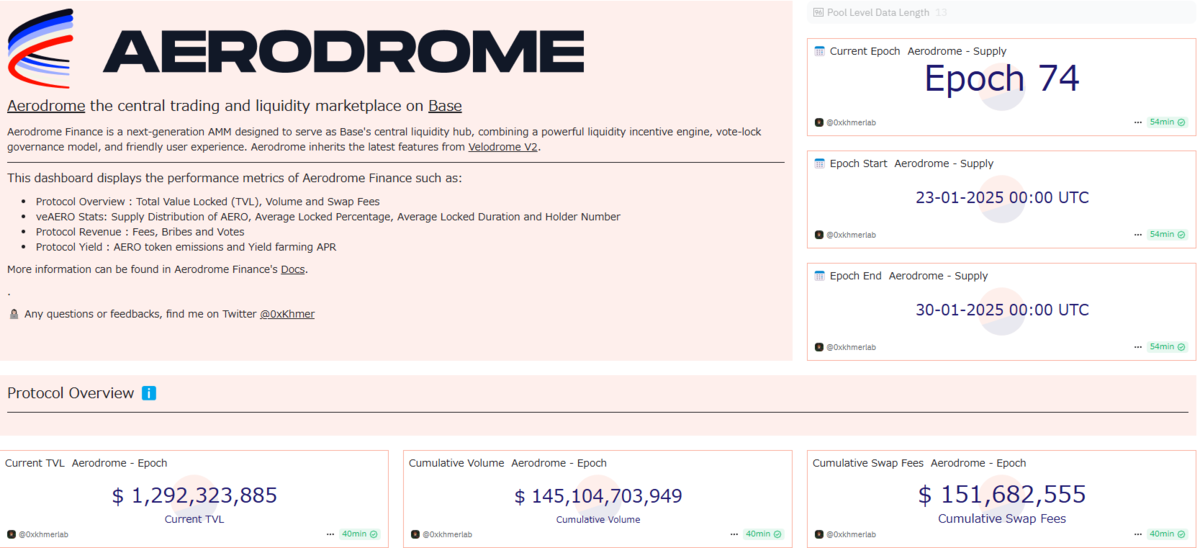Click the veAERO Stats bullet line
This screenshot has height=548, width=1200.
tap(328, 217)
